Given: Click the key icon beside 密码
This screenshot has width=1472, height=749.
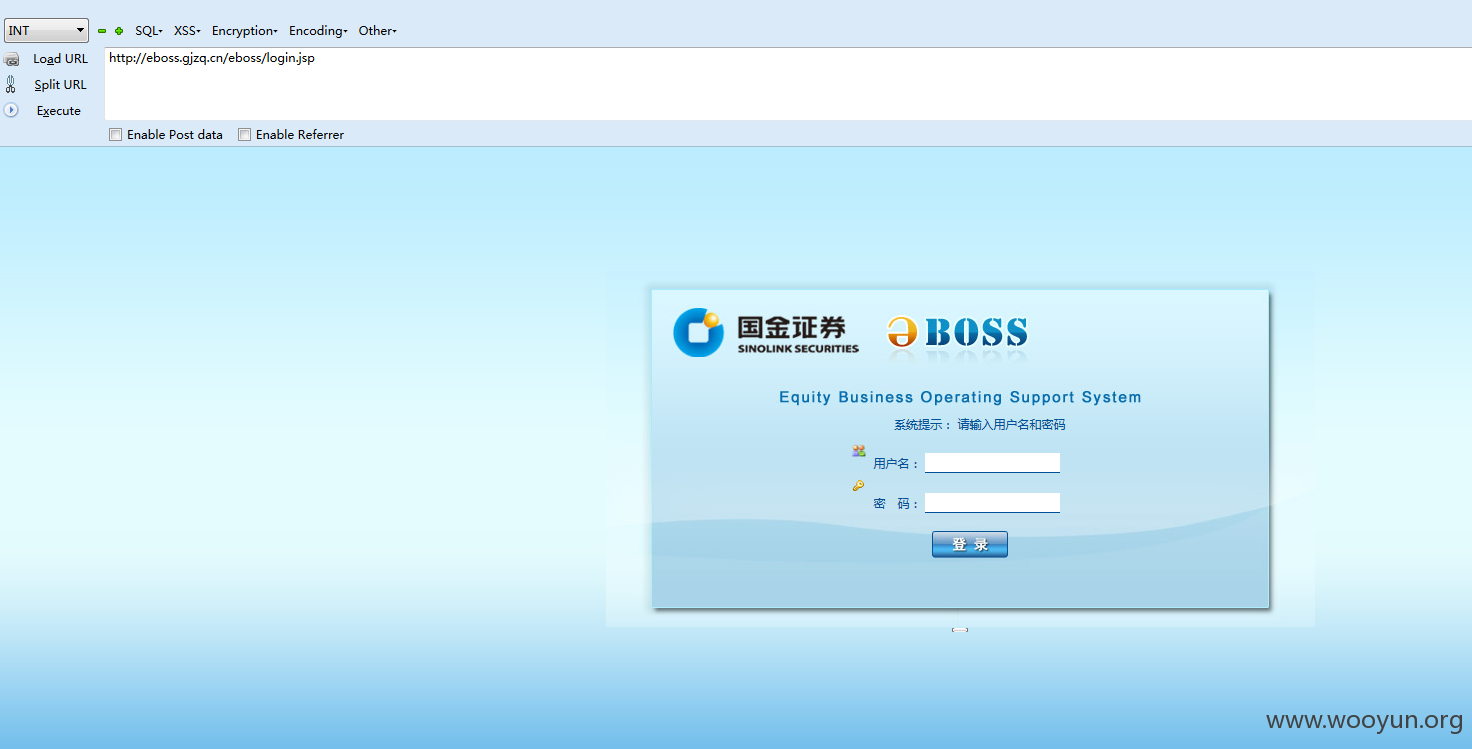Looking at the screenshot, I should pos(858,486).
